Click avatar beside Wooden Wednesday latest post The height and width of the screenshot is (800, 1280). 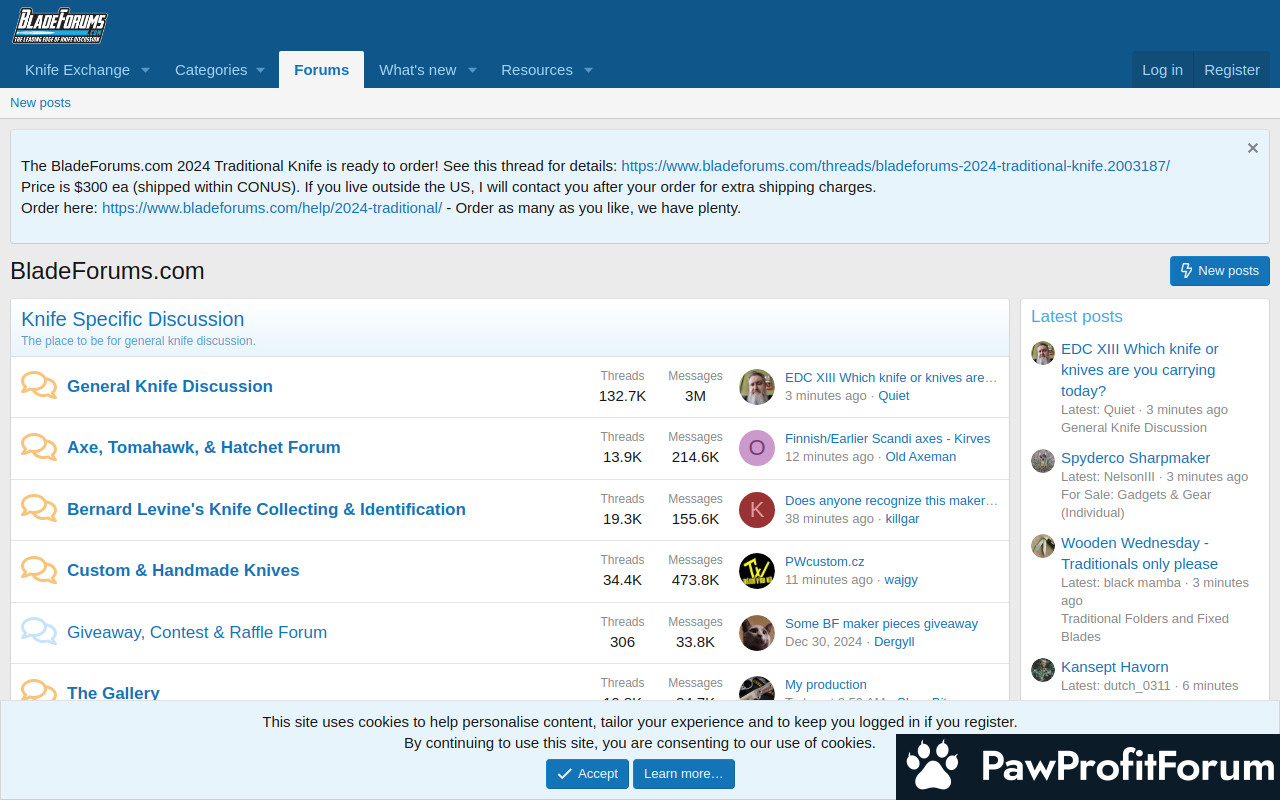coord(1043,546)
